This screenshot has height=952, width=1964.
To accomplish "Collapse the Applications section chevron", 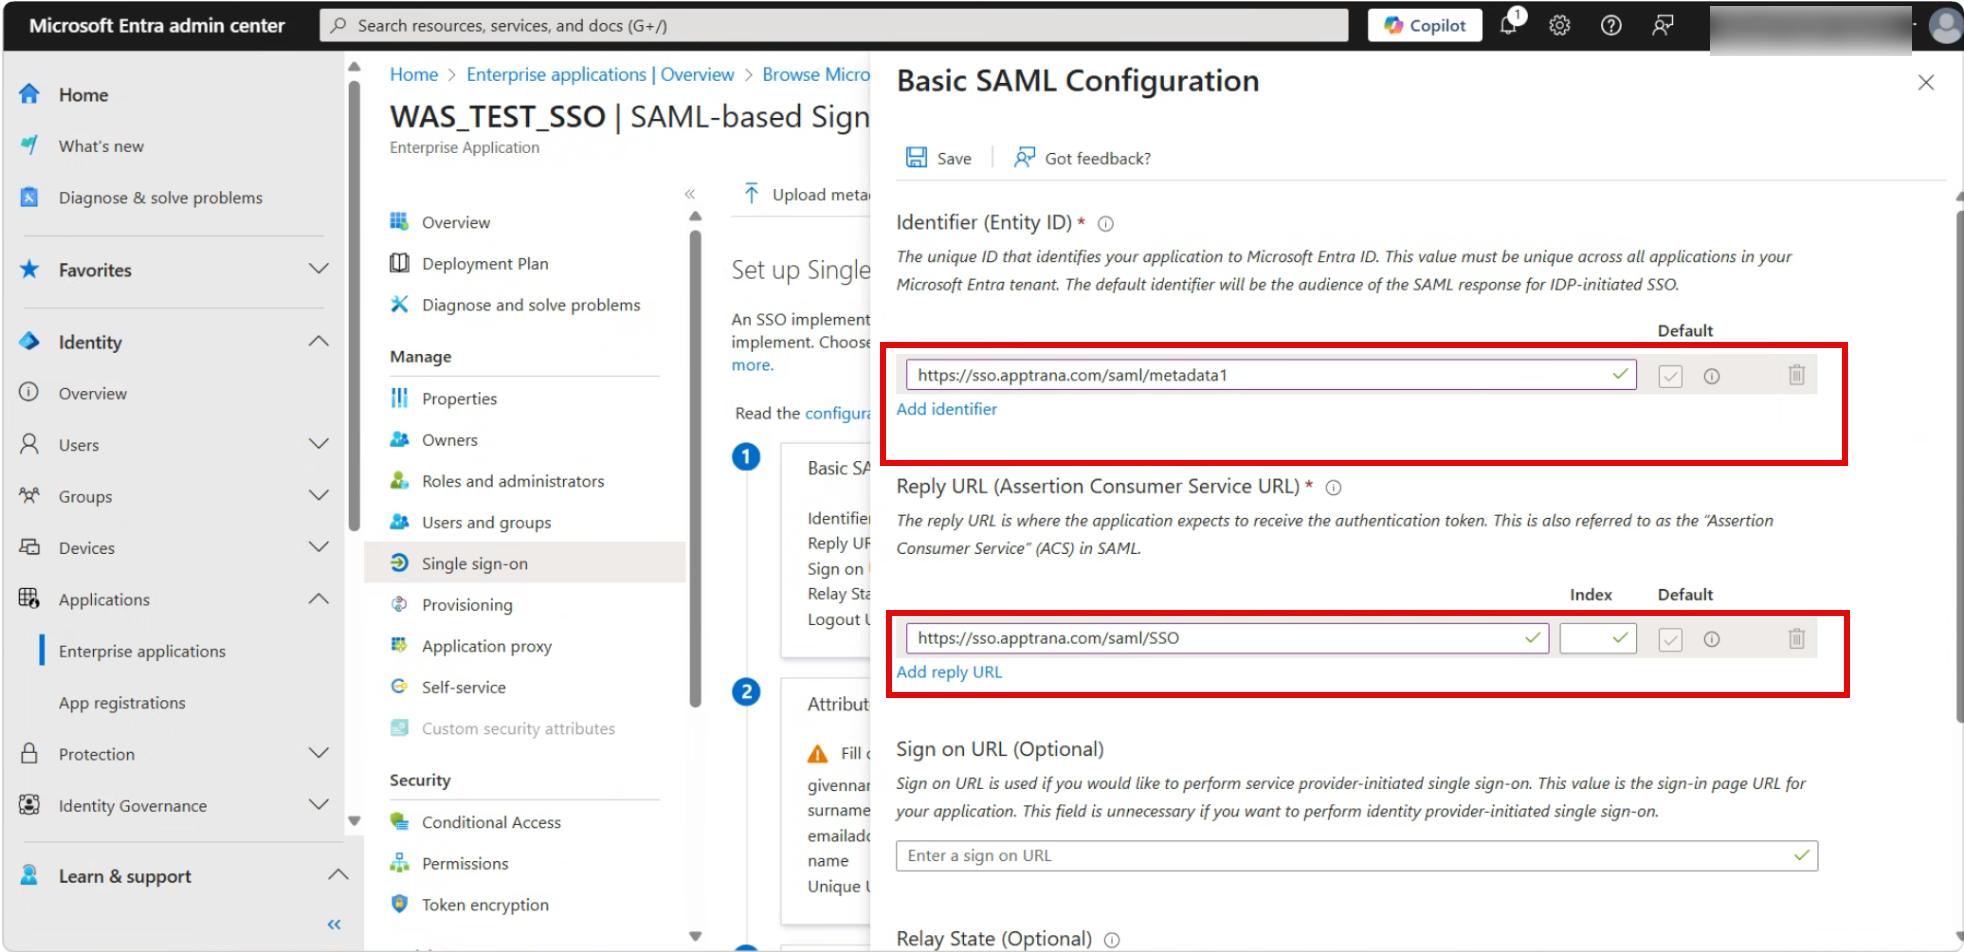I will [x=318, y=599].
